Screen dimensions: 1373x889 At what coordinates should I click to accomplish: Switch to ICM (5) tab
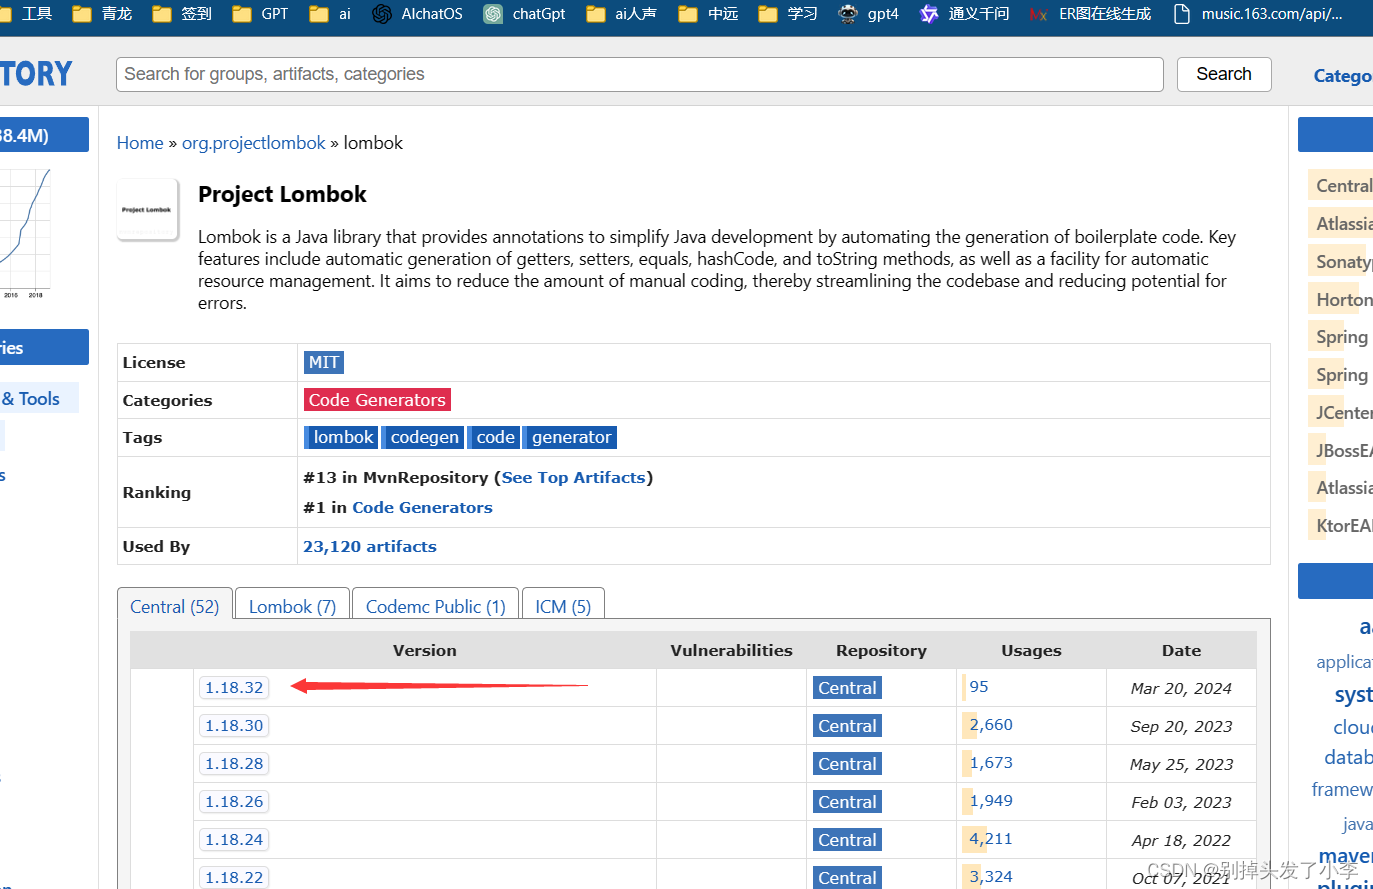click(x=563, y=606)
